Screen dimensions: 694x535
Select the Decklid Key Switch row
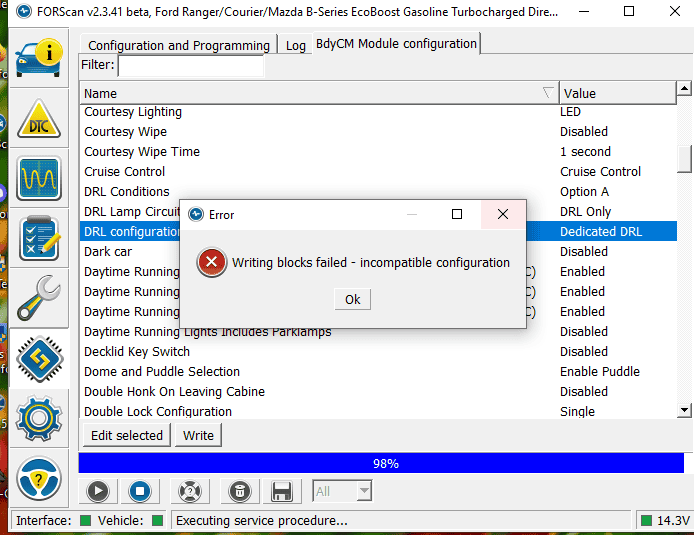378,351
